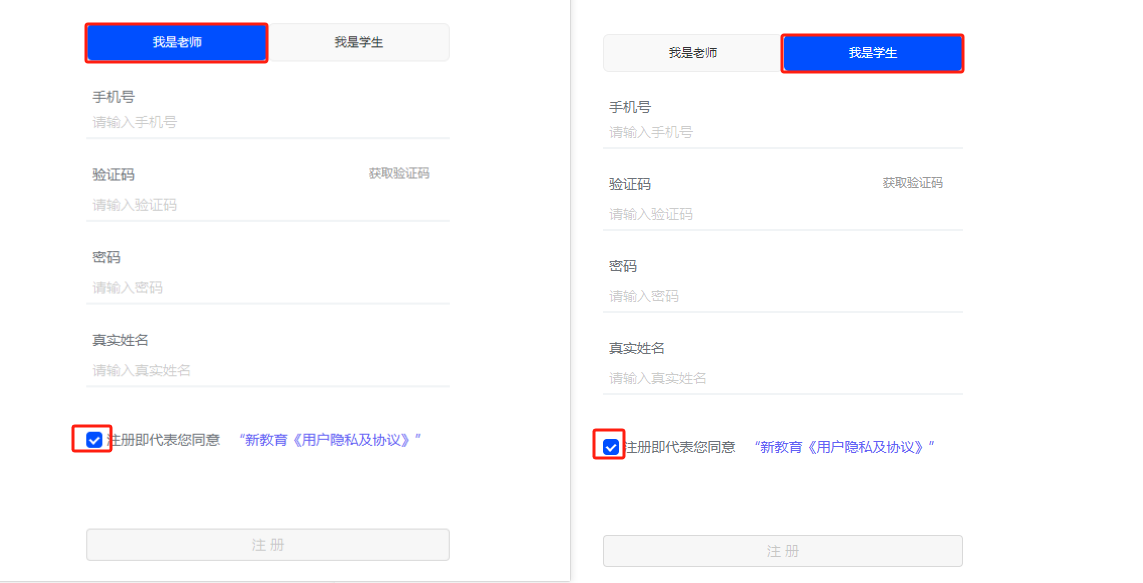The height and width of the screenshot is (583, 1143).
Task: Focus the 真实姓名 input in the left form
Action: [268, 370]
